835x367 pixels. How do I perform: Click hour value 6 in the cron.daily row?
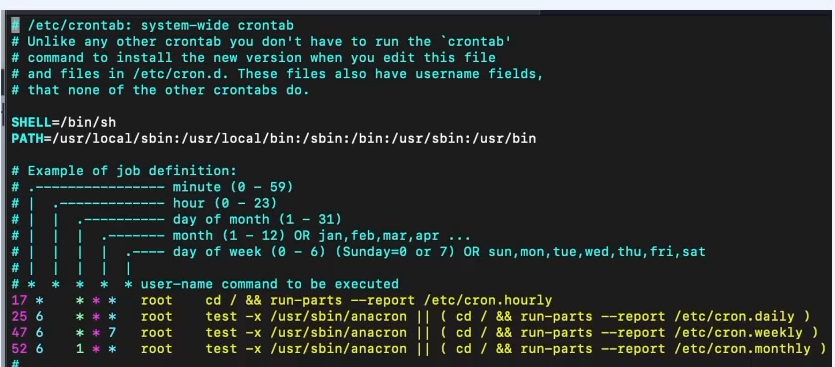(x=39, y=316)
